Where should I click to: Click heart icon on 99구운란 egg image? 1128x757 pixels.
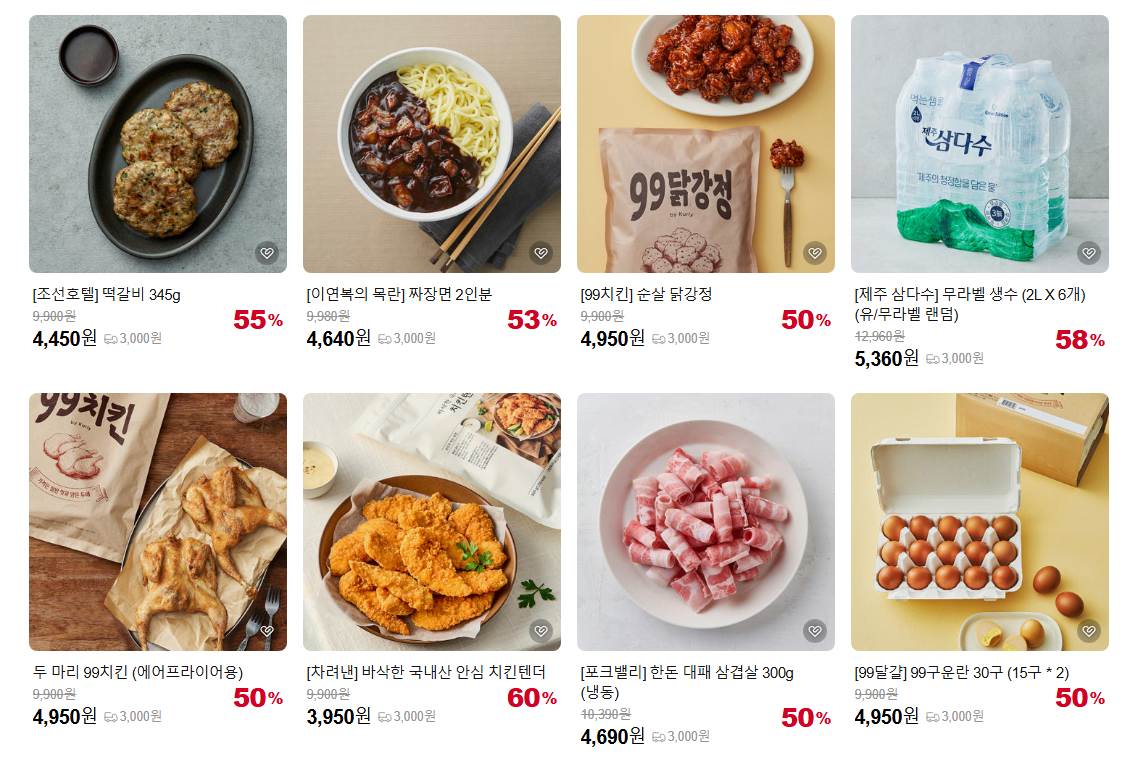(x=1089, y=631)
